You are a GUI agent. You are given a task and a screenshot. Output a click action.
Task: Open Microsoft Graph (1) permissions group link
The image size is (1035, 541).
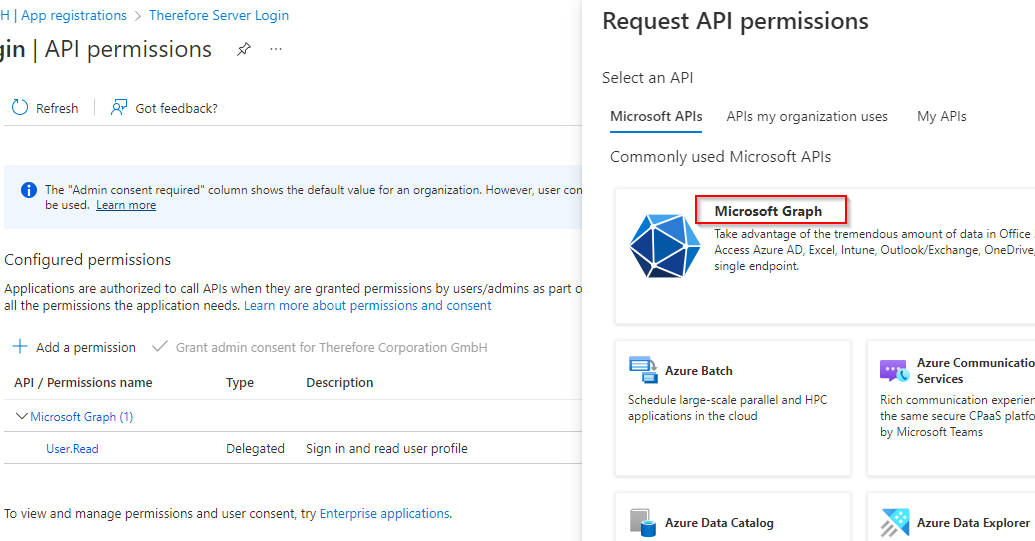pos(82,417)
